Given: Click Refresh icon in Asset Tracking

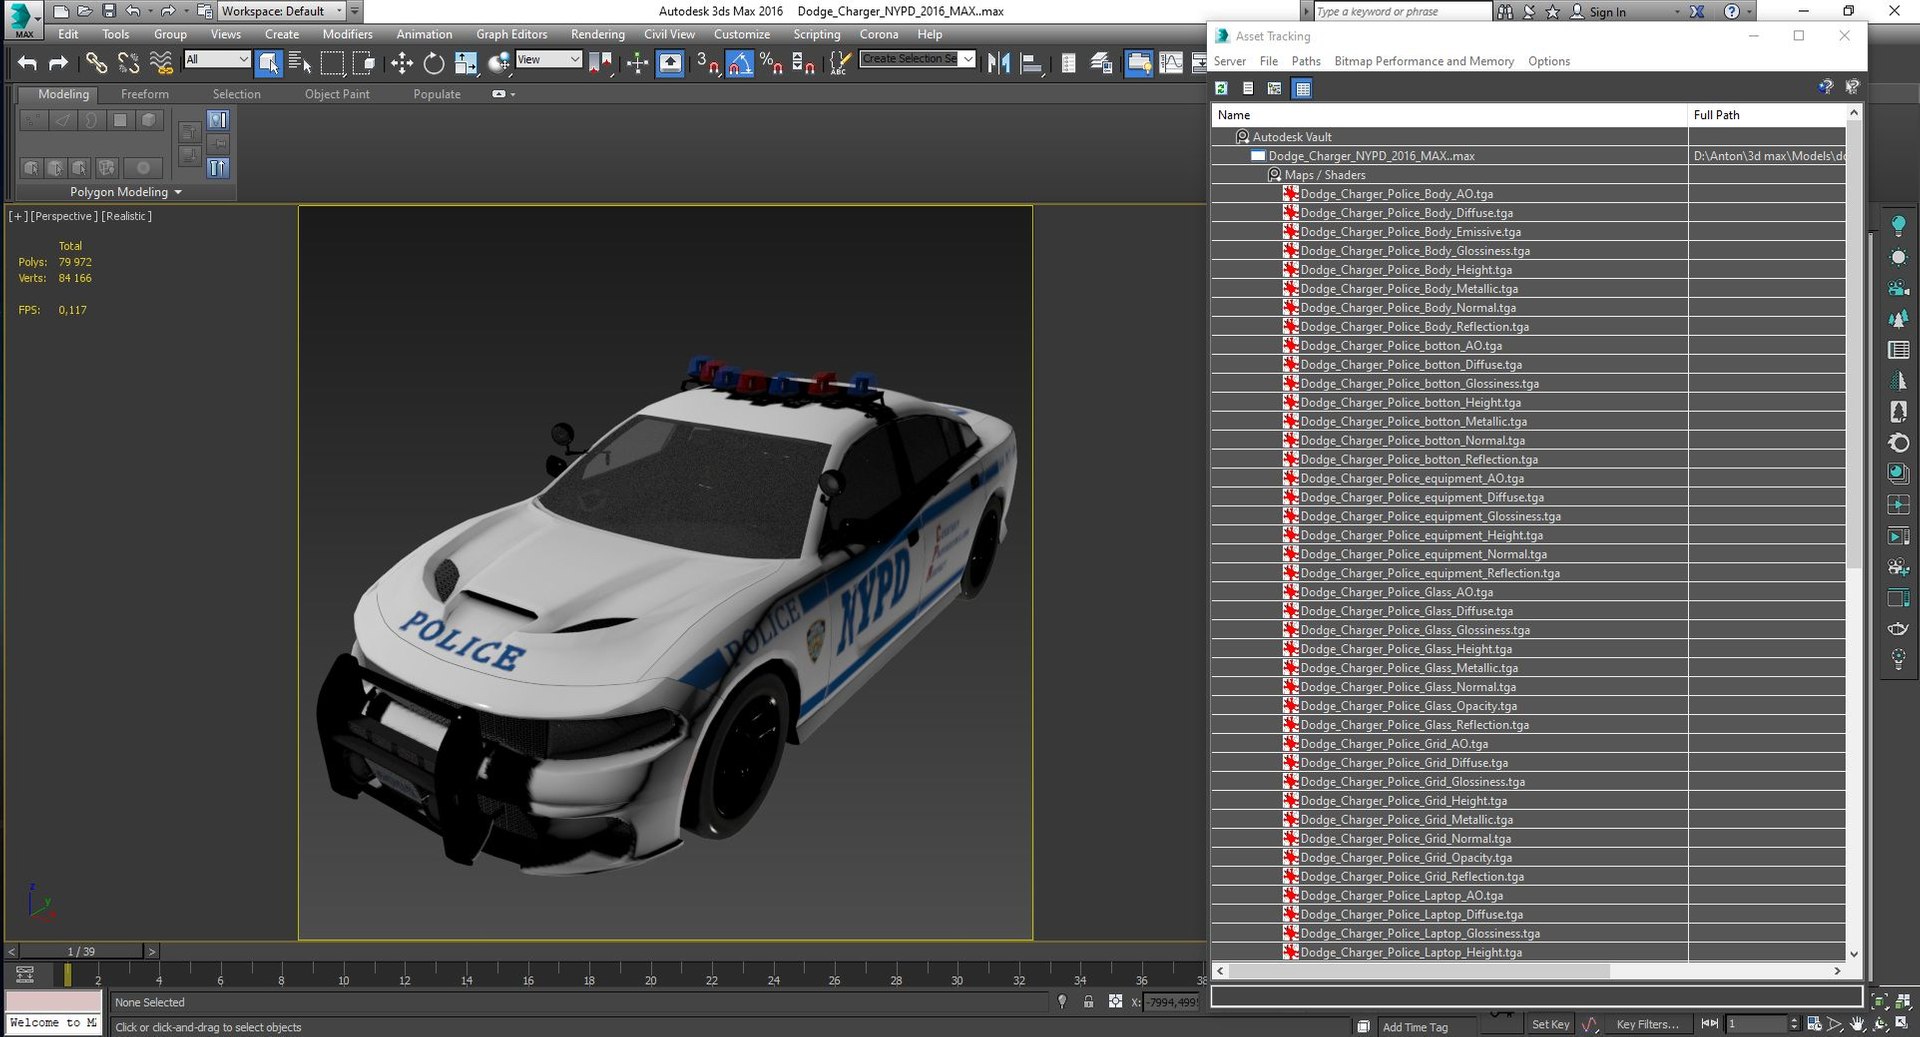Looking at the screenshot, I should click(1221, 88).
